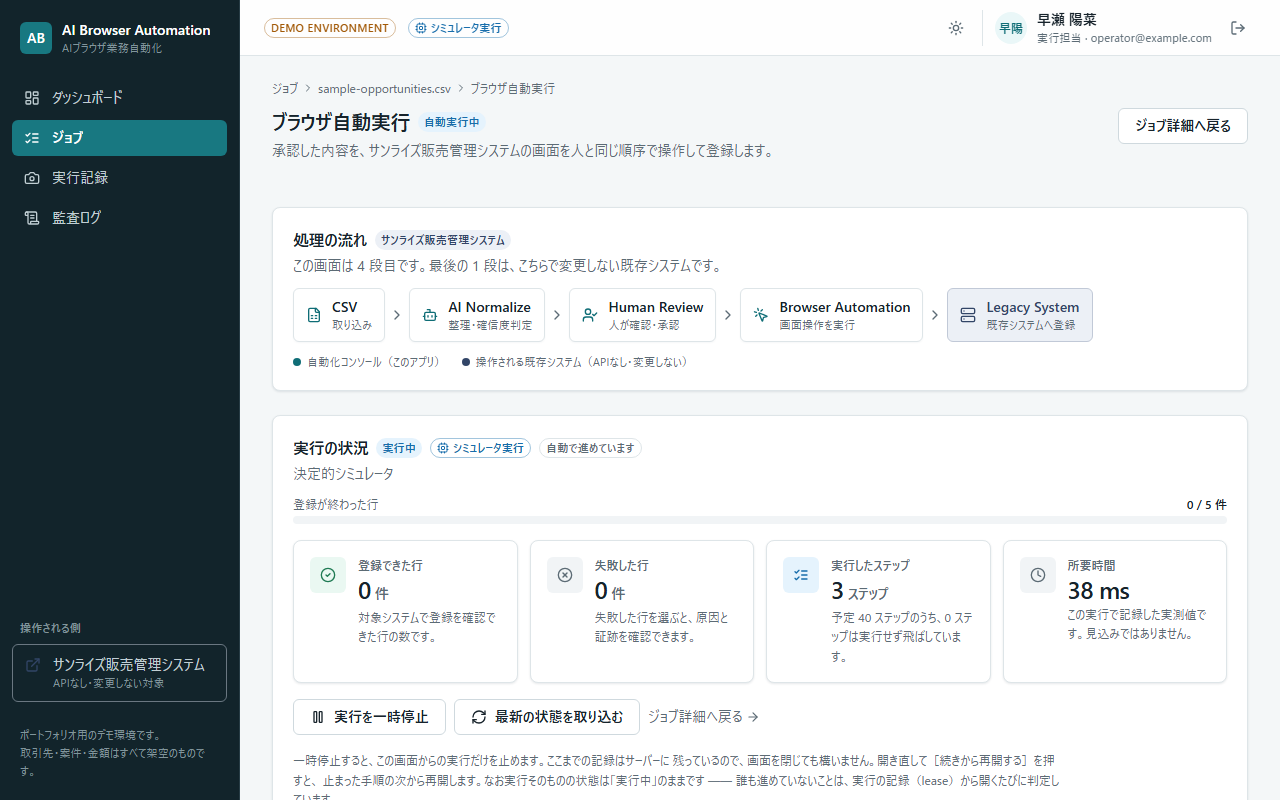The width and height of the screenshot is (1280, 800).
Task: Click the gear icon in 実行の状況 シミュレータ実行 badge
Action: coord(443,448)
